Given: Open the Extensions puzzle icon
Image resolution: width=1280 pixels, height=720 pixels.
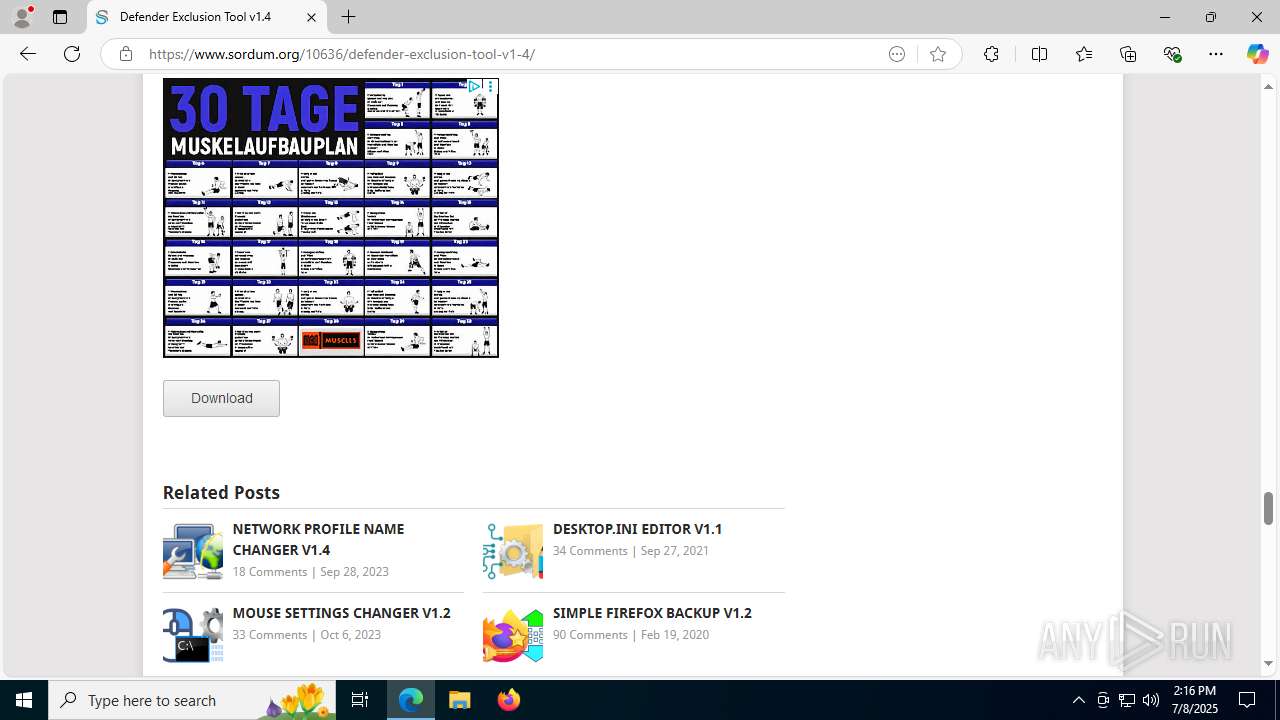Looking at the screenshot, I should pos(991,54).
